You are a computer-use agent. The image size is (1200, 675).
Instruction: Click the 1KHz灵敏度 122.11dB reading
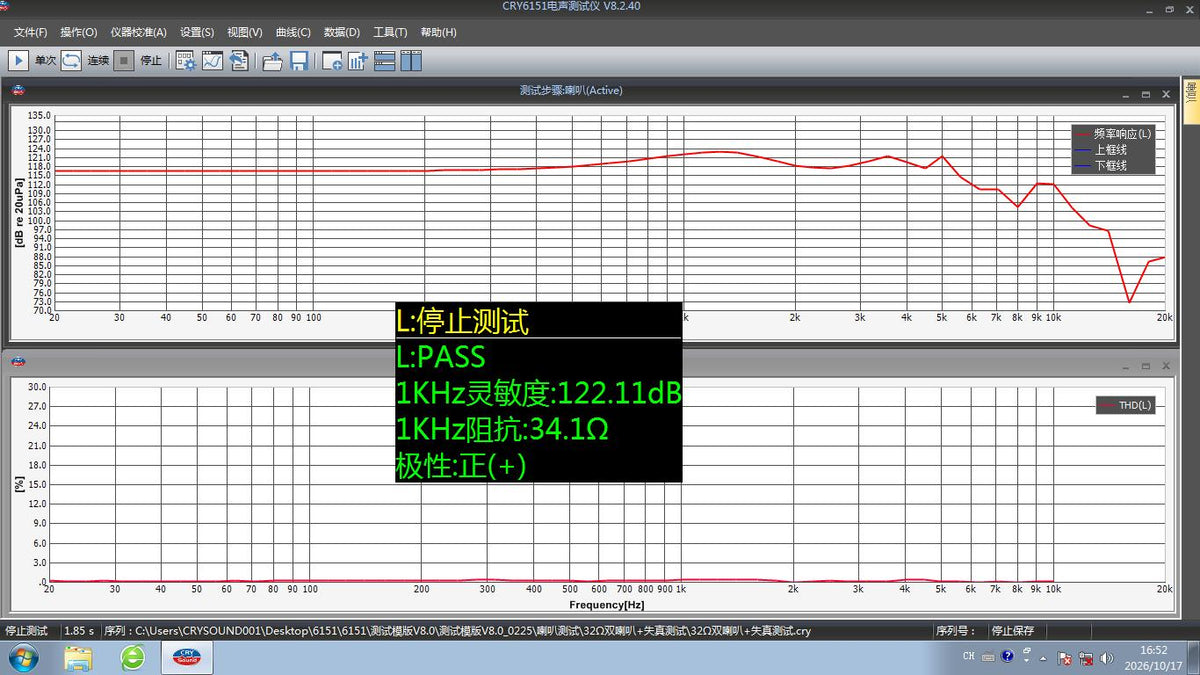539,394
